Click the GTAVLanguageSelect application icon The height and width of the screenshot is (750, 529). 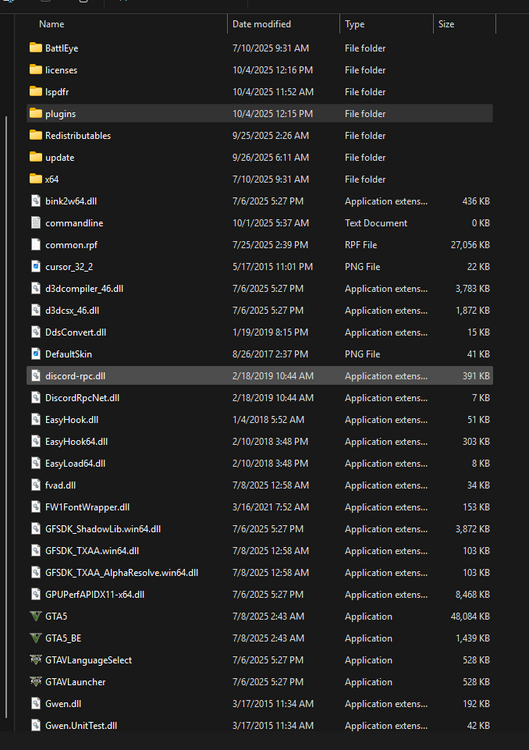(36, 660)
